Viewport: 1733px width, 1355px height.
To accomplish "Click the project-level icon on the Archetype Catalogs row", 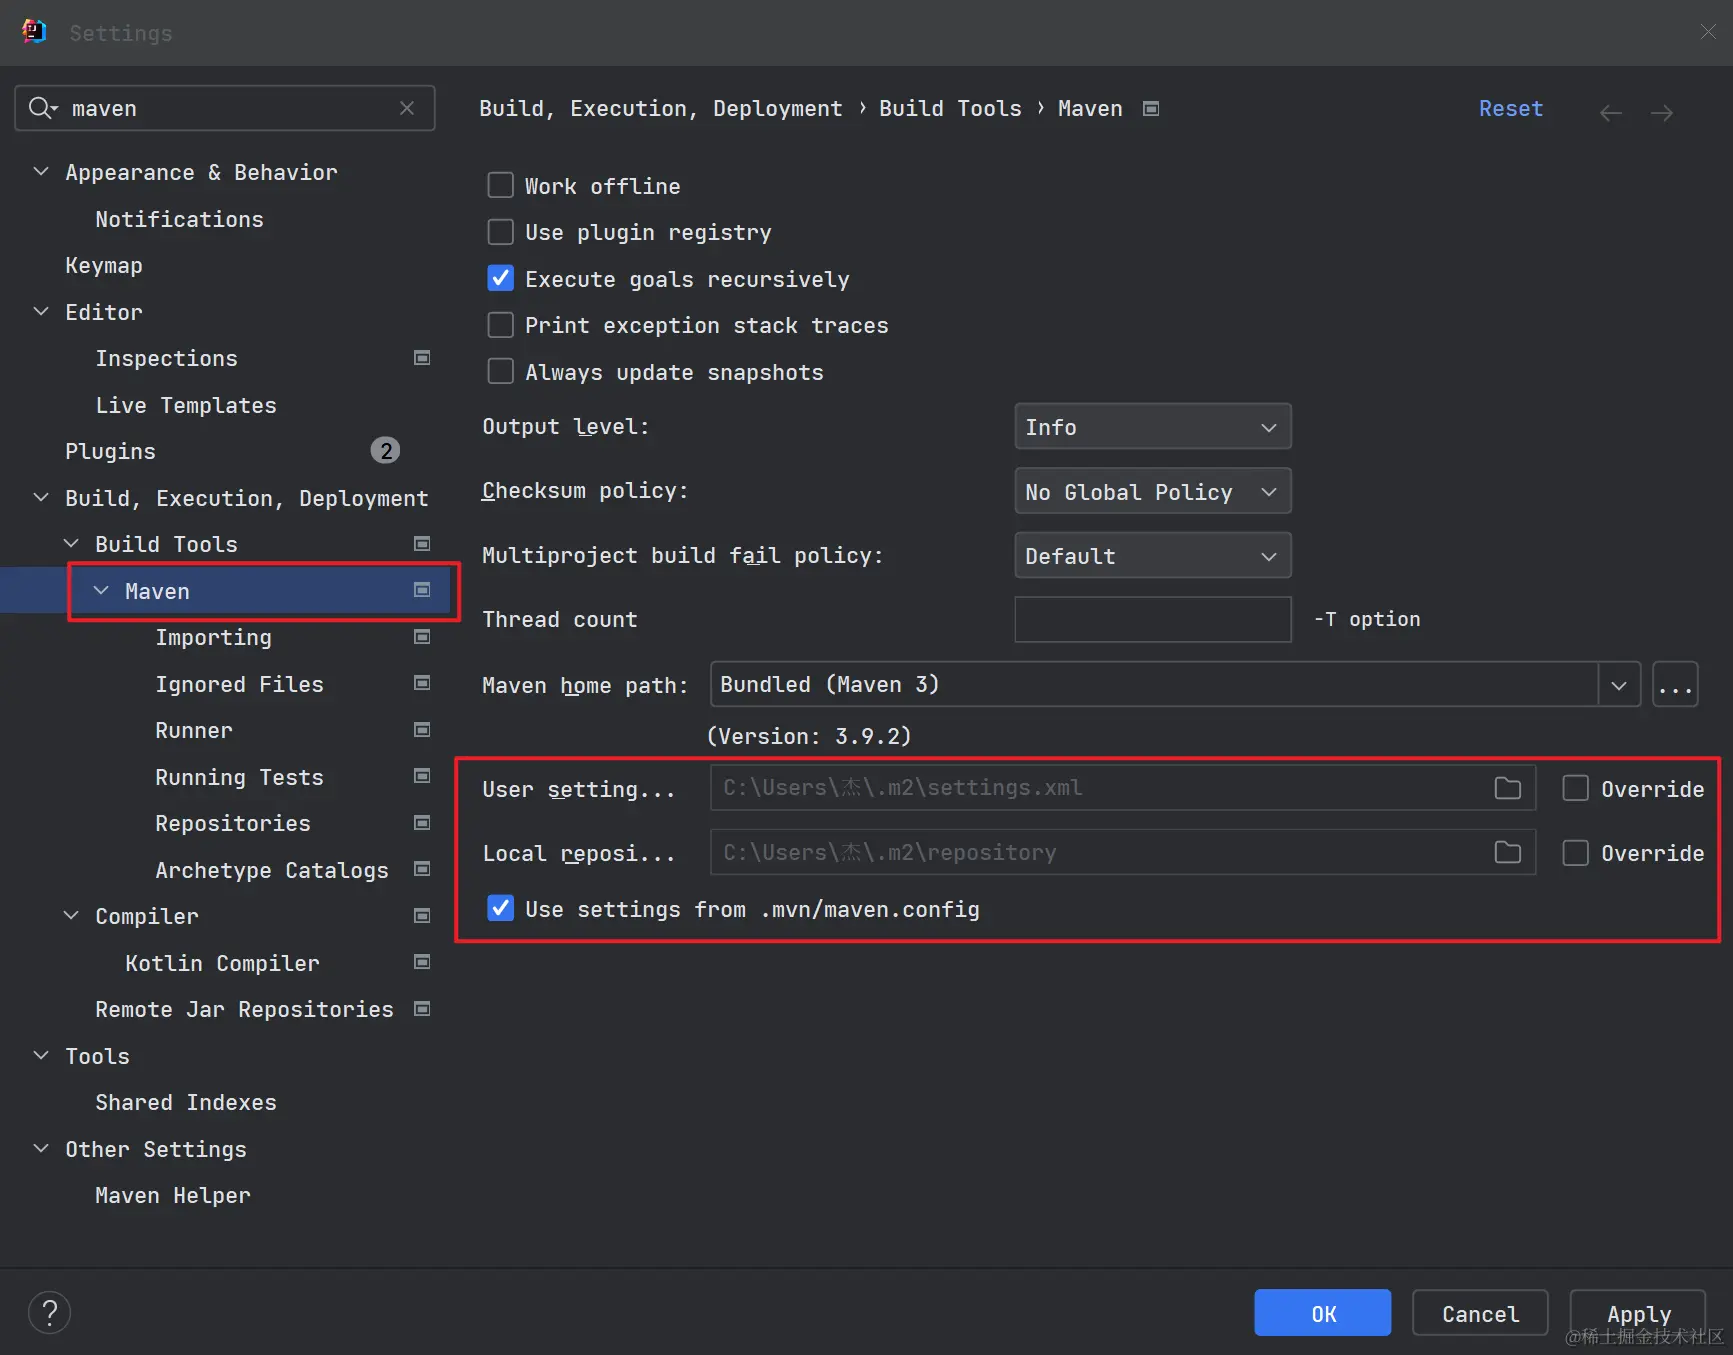I will [x=422, y=869].
